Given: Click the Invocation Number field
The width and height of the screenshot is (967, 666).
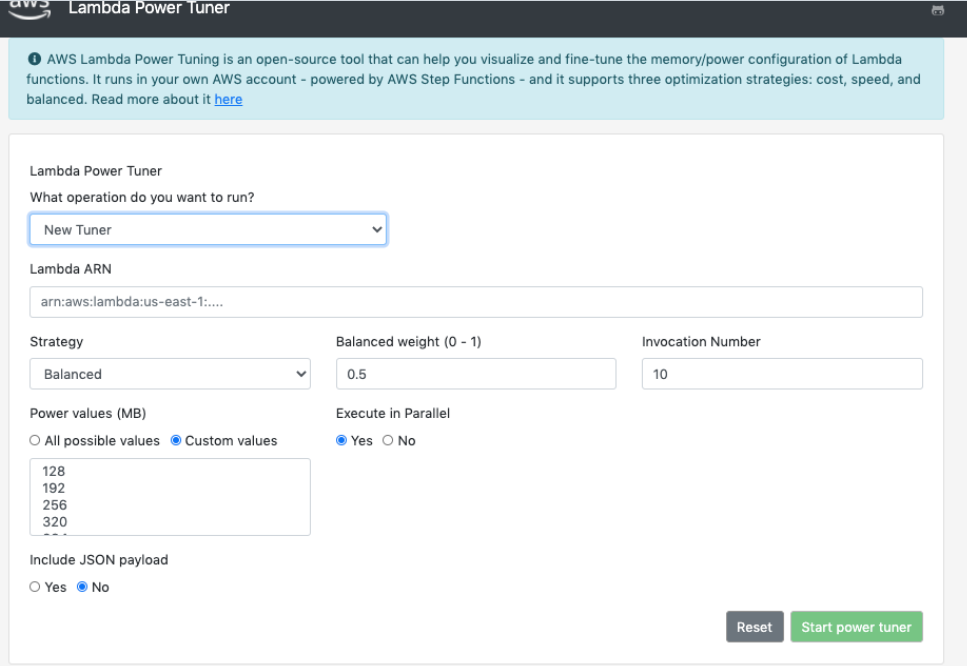Looking at the screenshot, I should coord(782,374).
